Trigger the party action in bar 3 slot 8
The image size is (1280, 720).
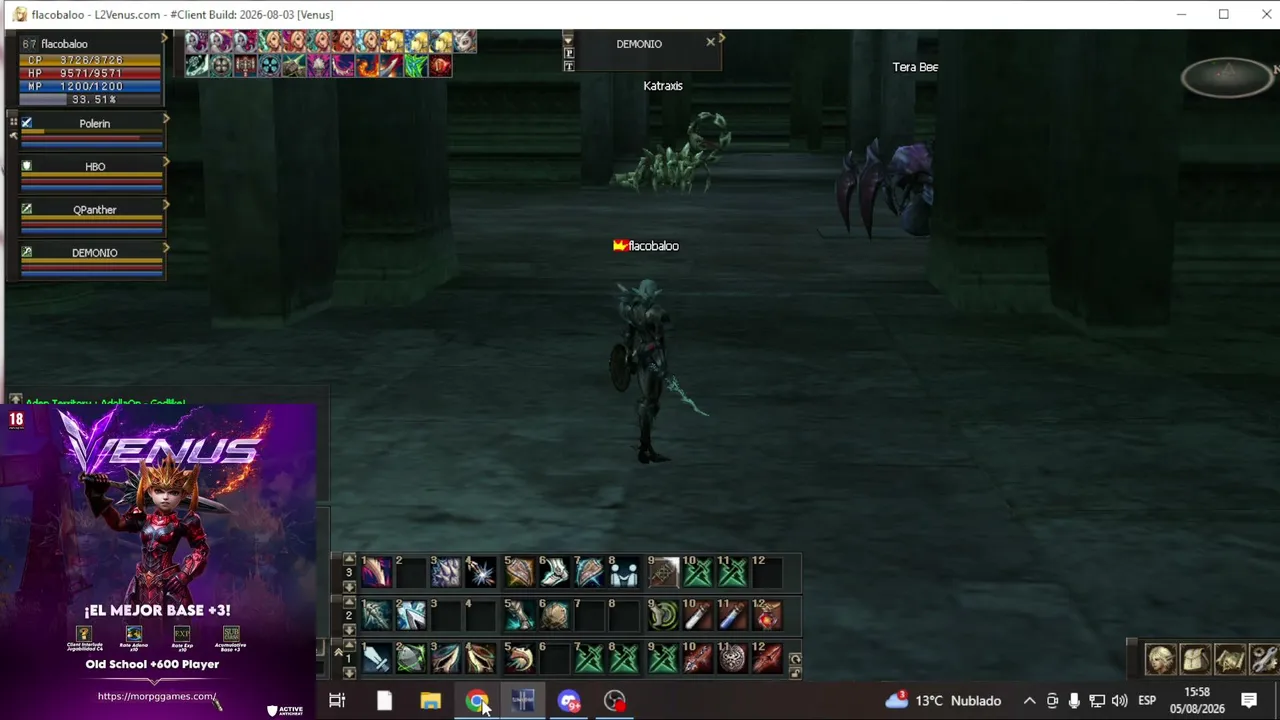(624, 572)
